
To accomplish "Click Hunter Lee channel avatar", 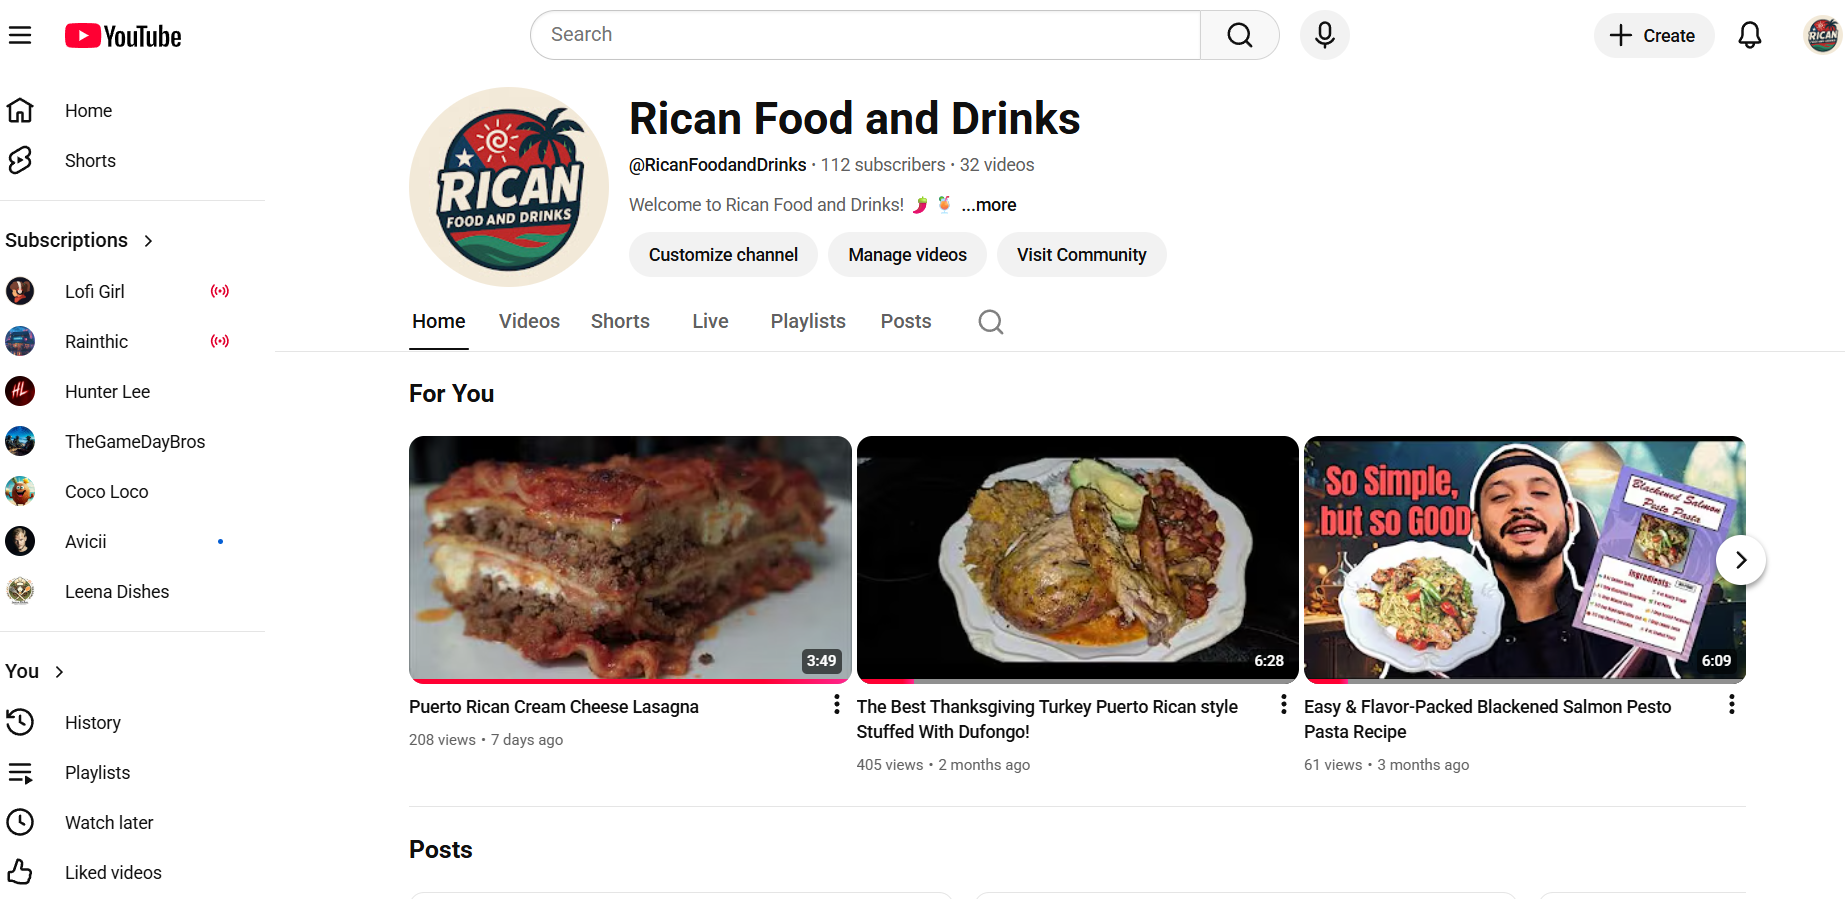I will 20,391.
